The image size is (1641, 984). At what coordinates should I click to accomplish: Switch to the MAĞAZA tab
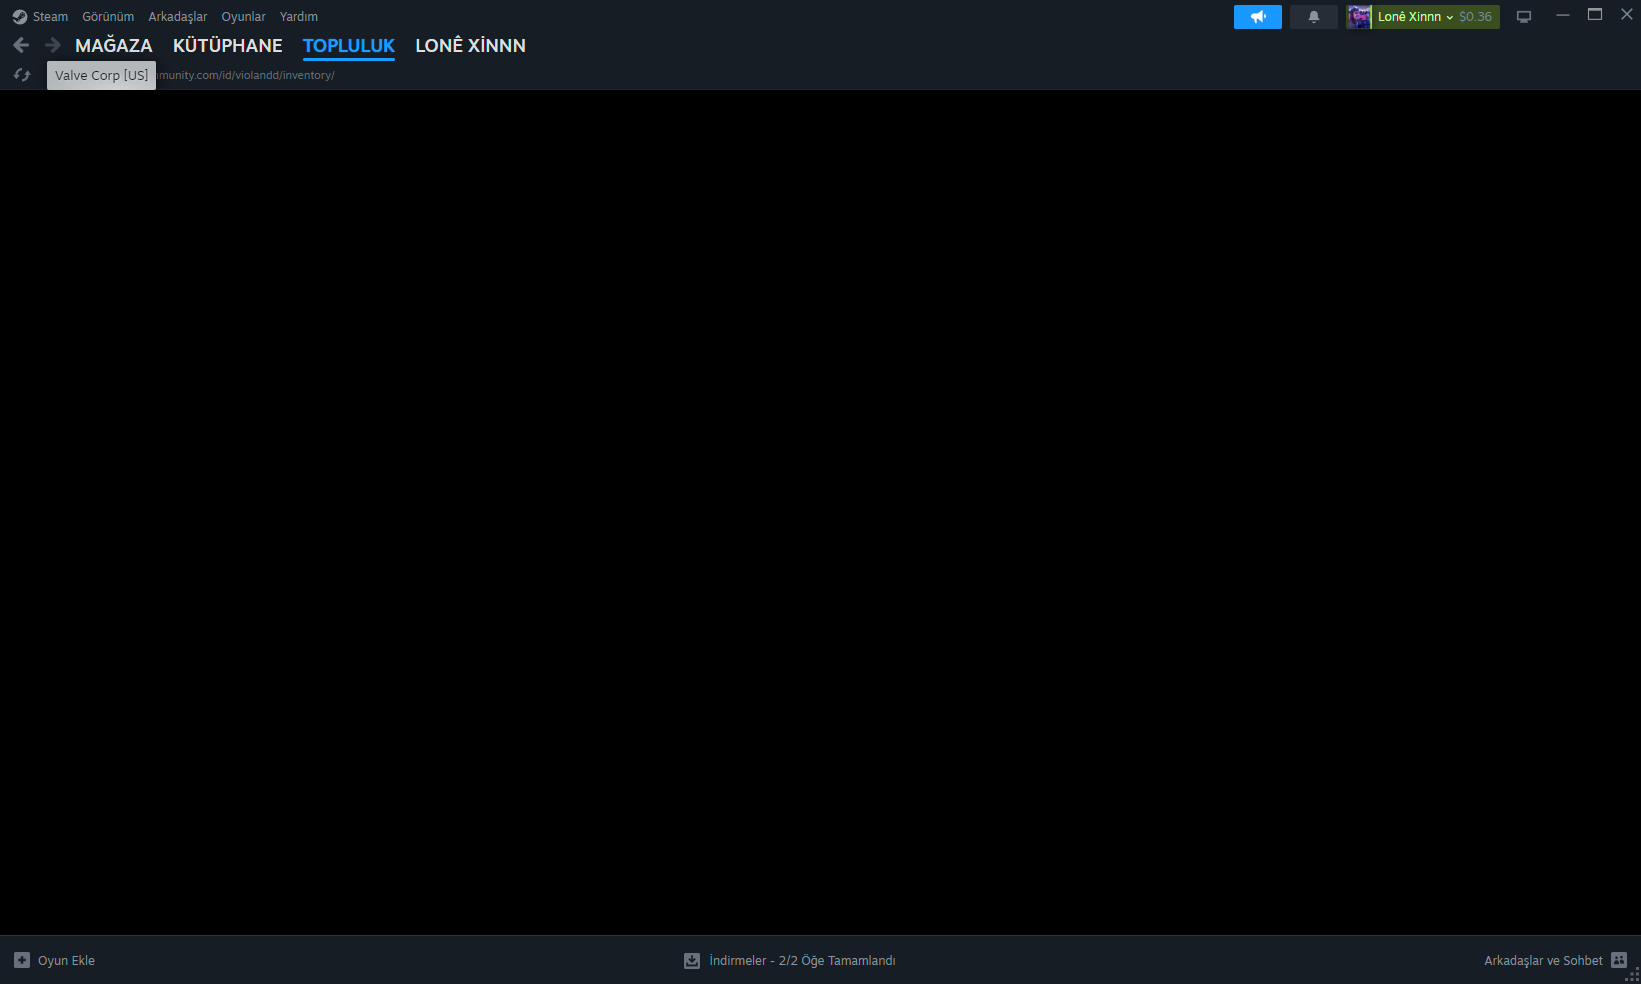click(x=114, y=46)
